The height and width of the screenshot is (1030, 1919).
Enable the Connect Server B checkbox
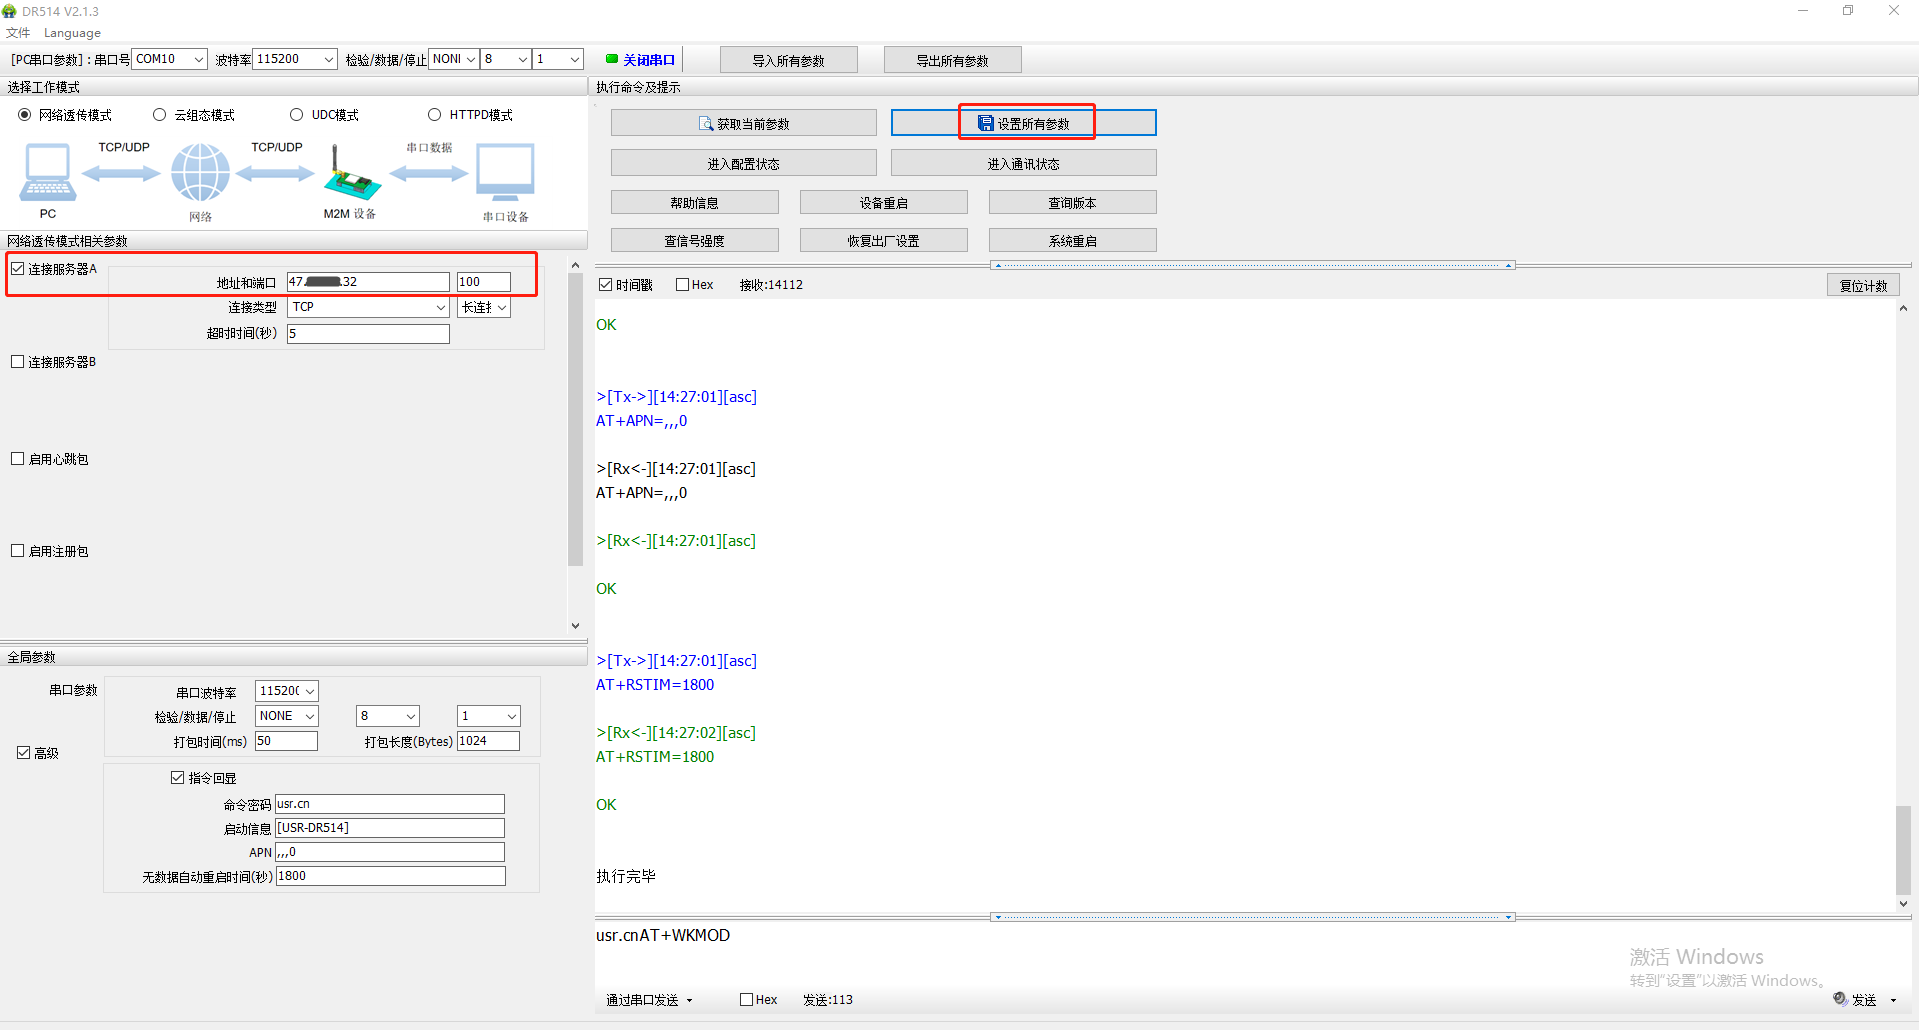click(x=18, y=362)
